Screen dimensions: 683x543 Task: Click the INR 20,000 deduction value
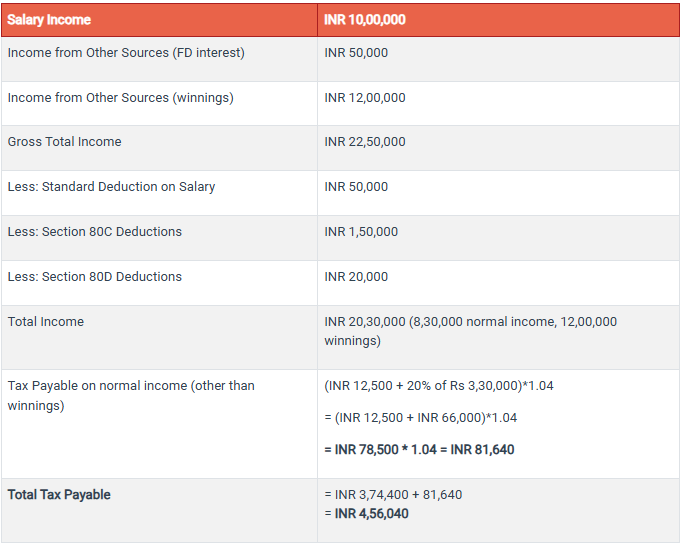click(x=356, y=277)
